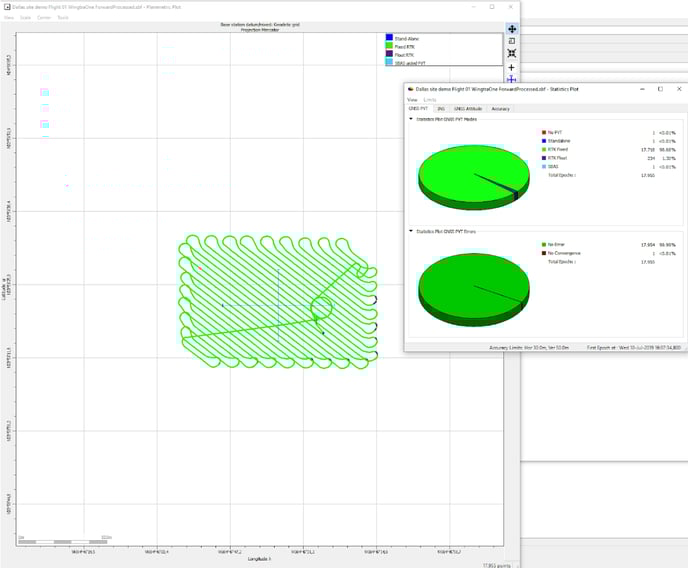This screenshot has height=568, width=688.
Task: Open the Scale menu
Action: (x=25, y=17)
